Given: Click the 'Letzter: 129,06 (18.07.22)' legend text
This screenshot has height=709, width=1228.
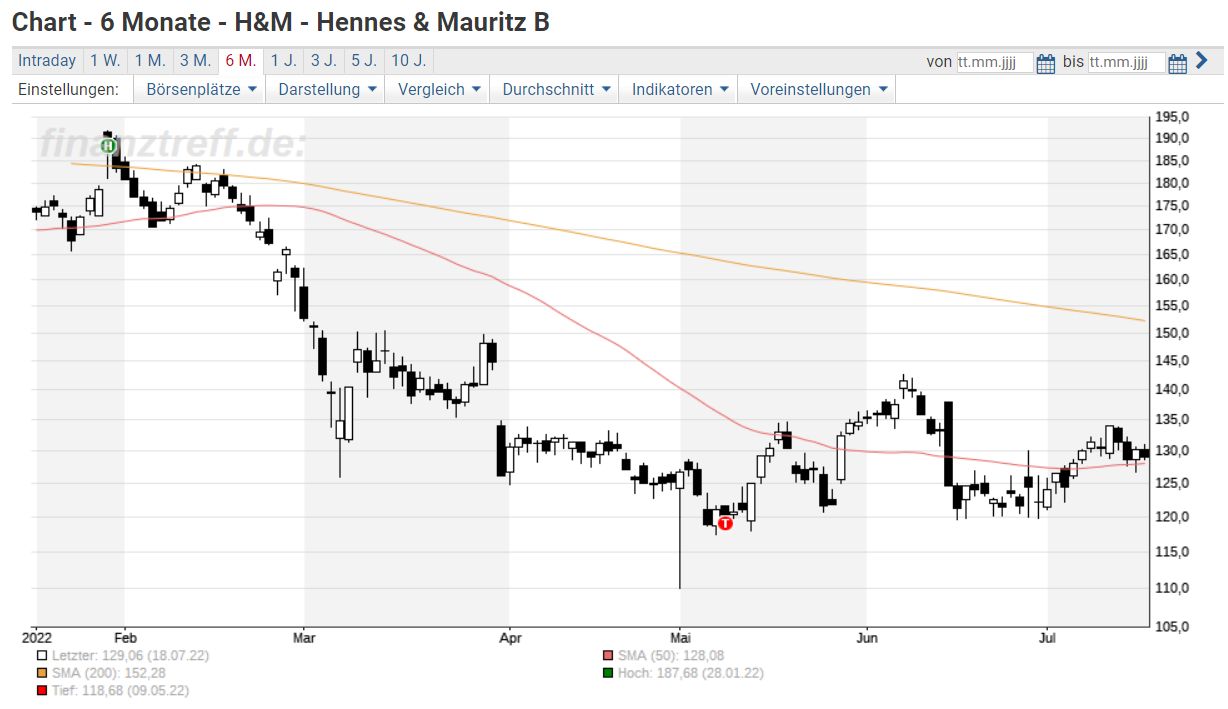Looking at the screenshot, I should pyautogui.click(x=129, y=655).
